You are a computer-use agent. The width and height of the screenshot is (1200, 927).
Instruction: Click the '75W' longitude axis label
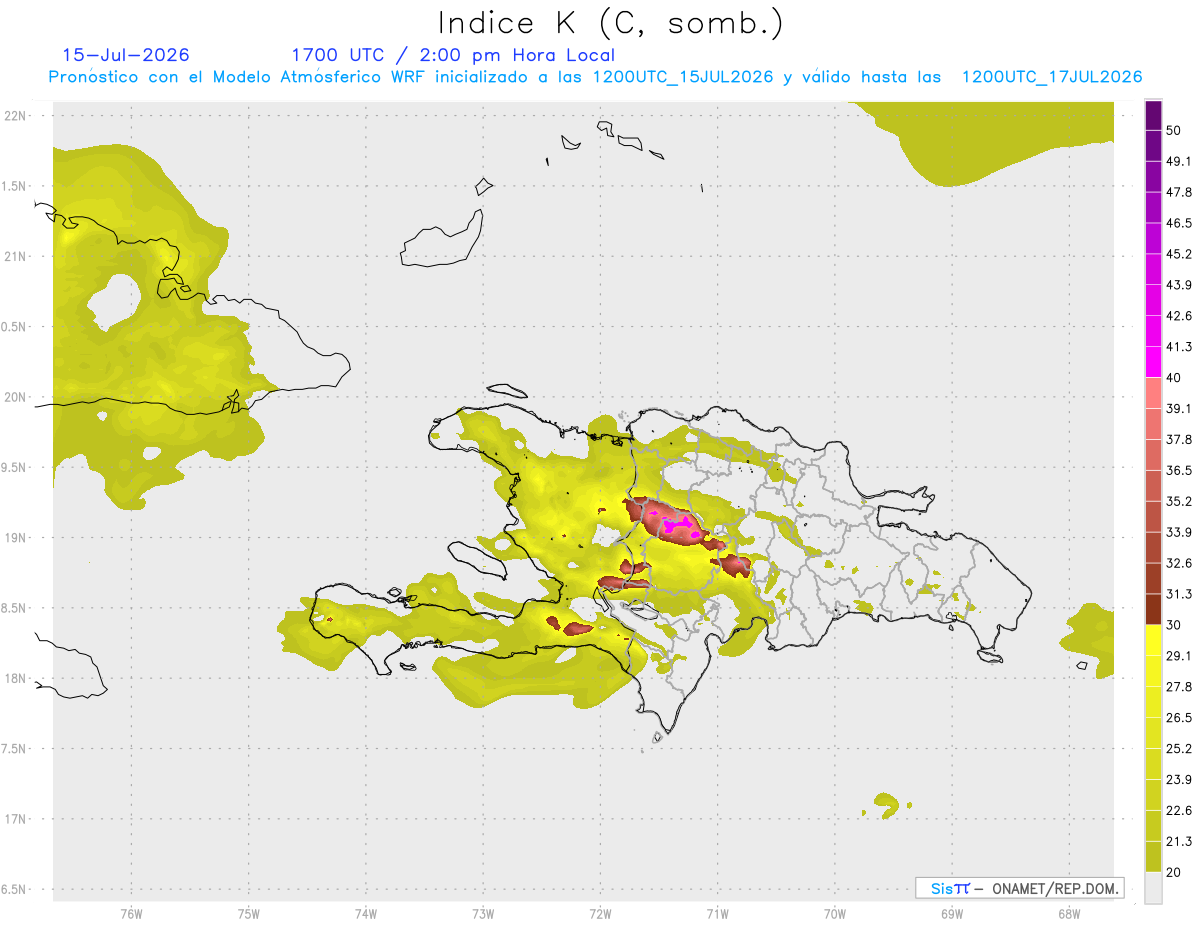click(248, 913)
